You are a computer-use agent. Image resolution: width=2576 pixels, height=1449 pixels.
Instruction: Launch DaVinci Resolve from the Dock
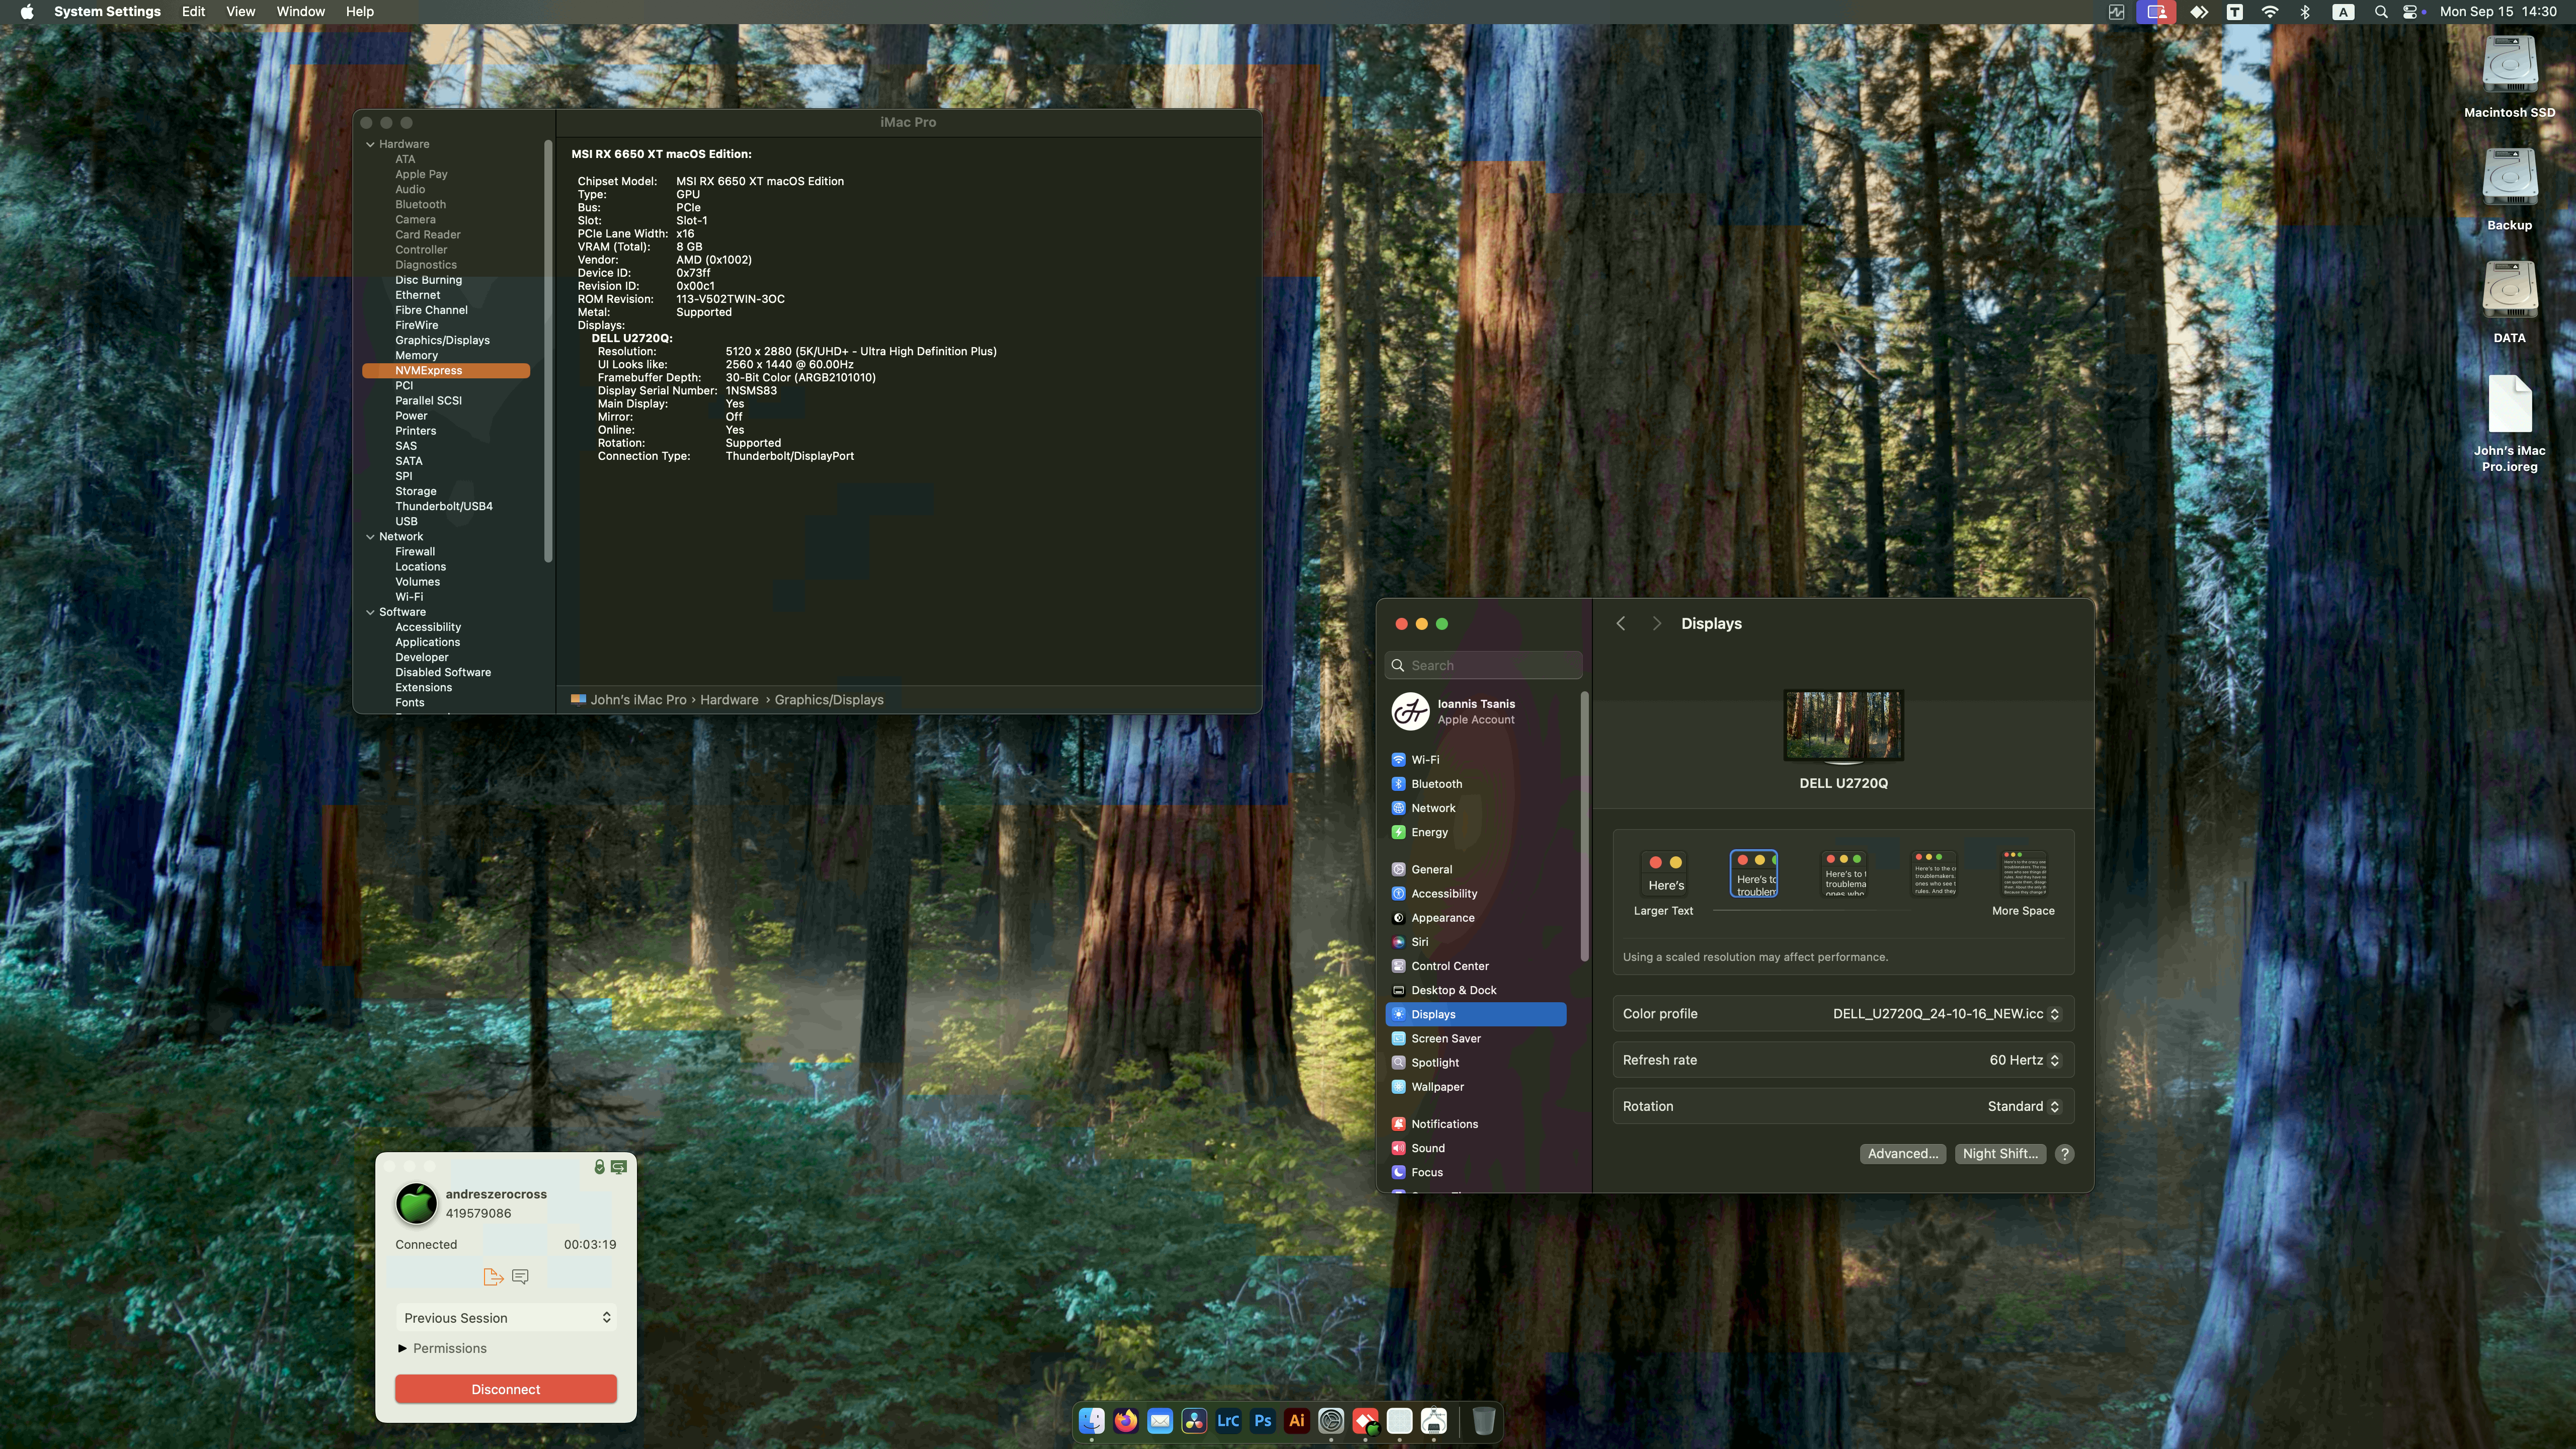pos(1193,1421)
